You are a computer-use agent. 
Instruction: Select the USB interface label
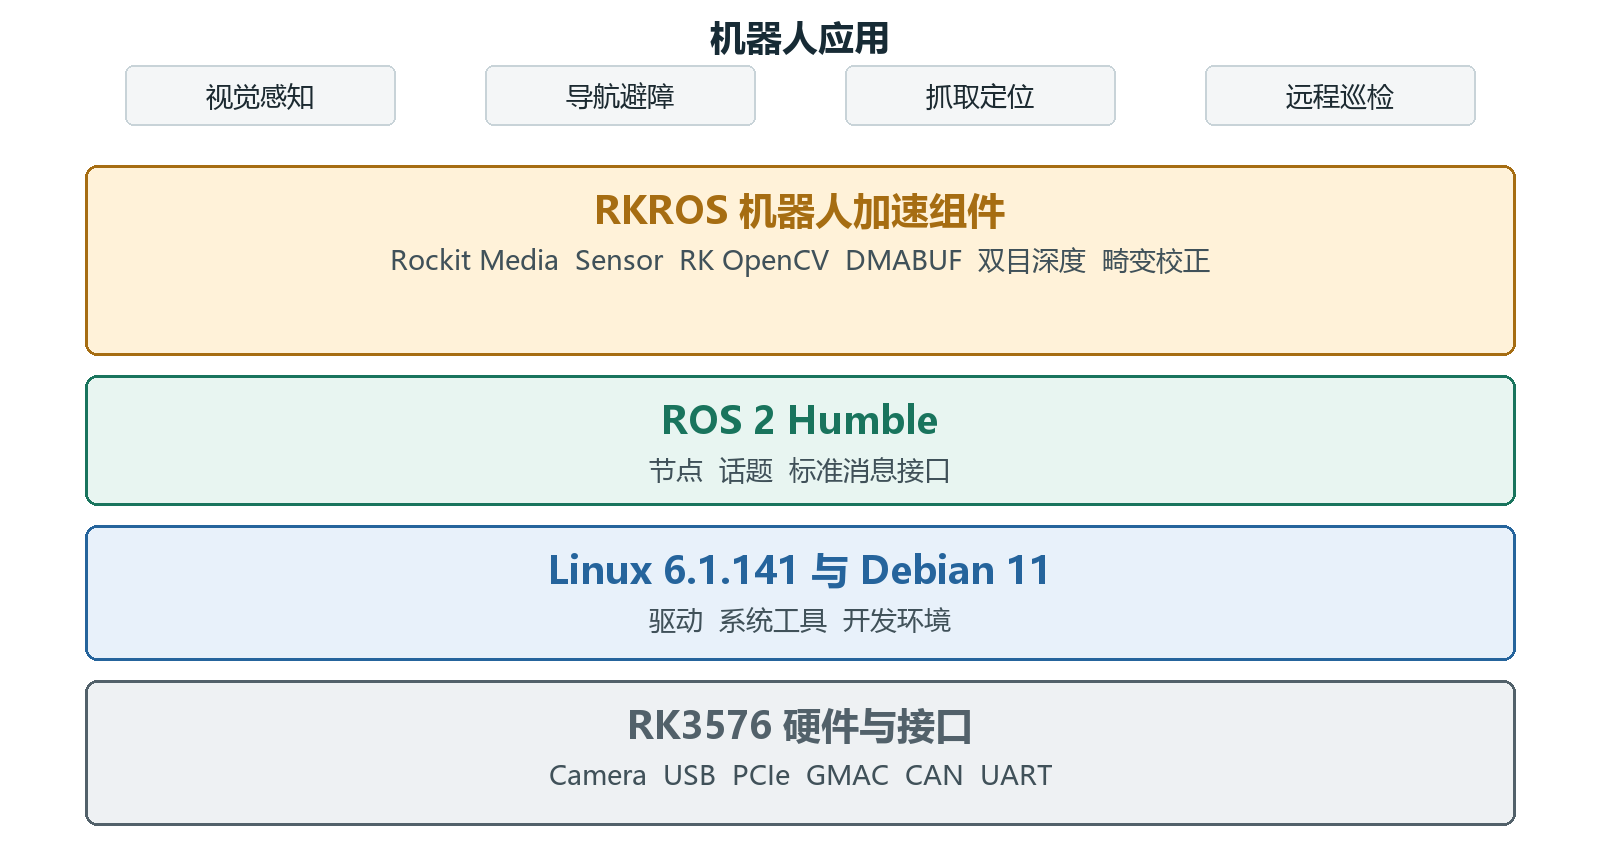(689, 775)
